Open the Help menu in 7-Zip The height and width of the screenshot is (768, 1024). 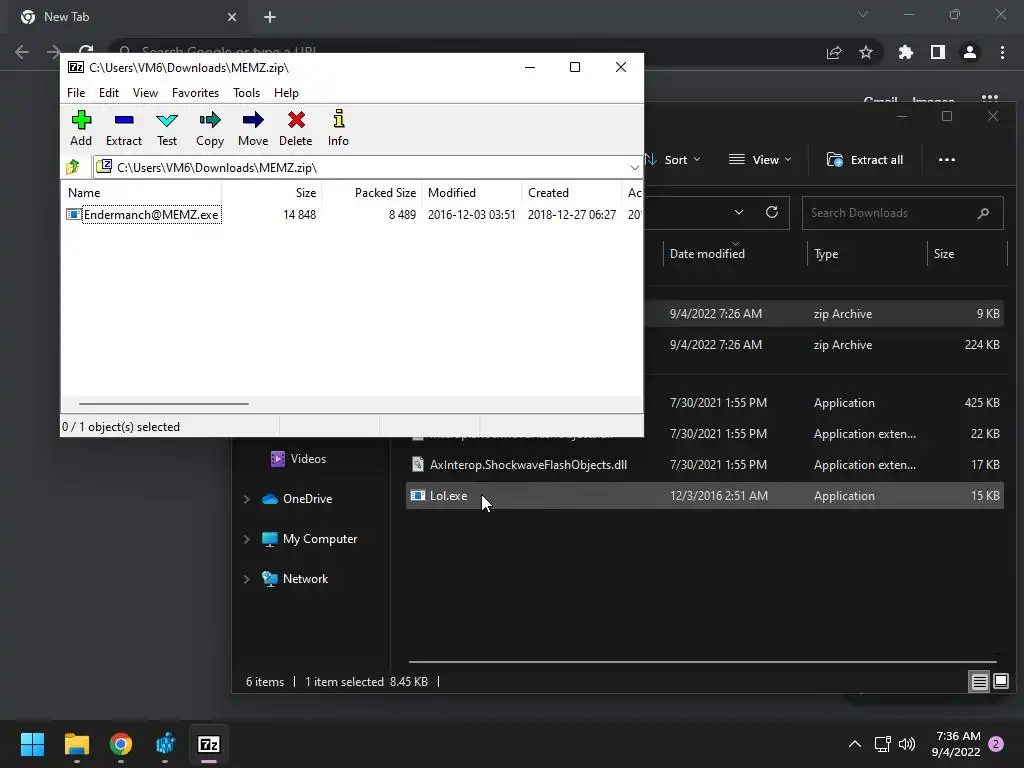coord(286,93)
